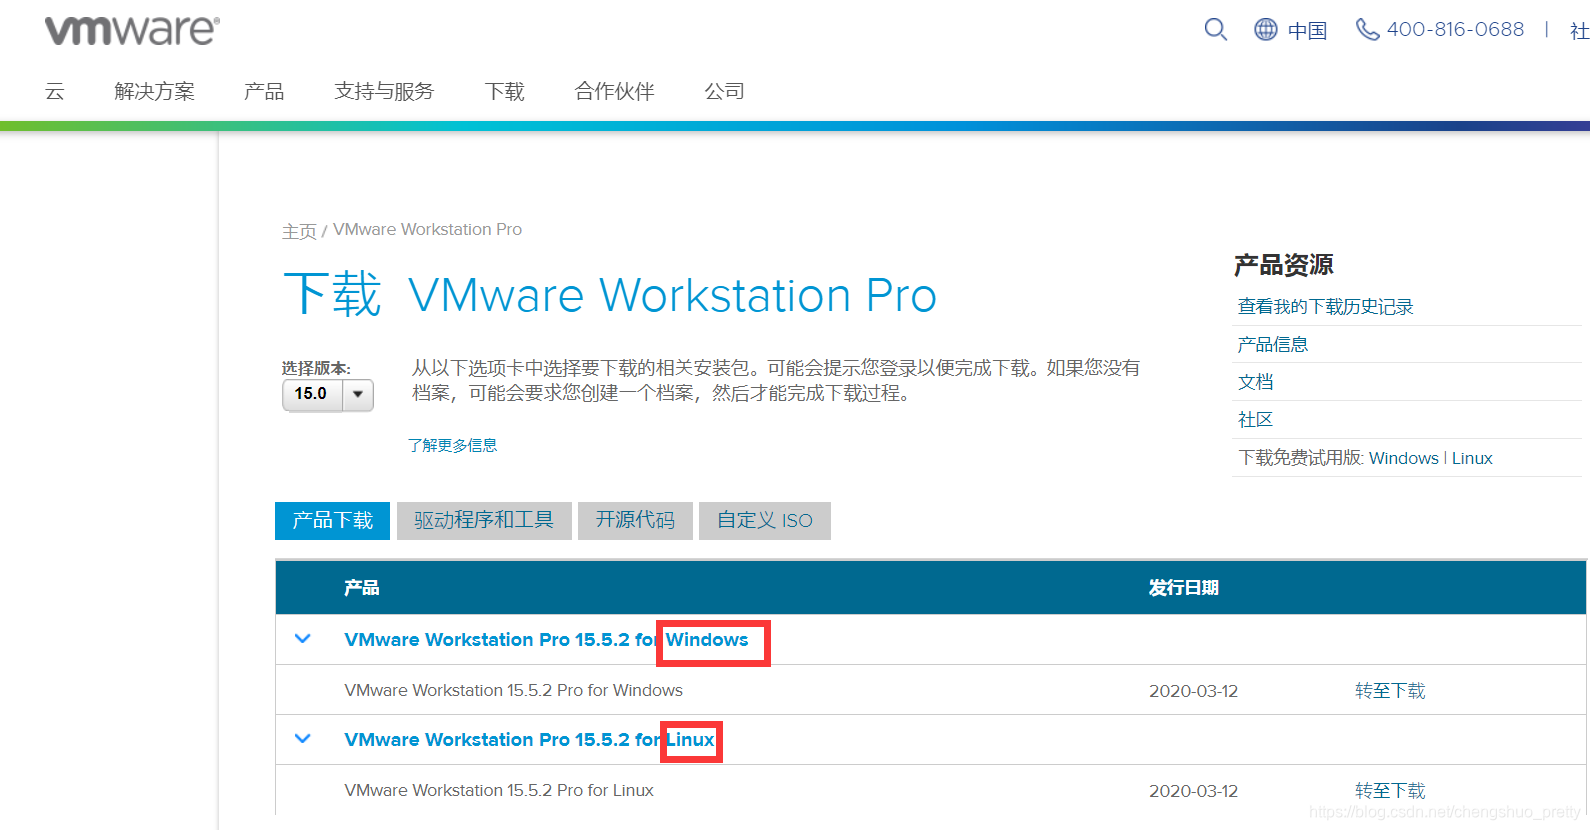This screenshot has width=1590, height=830.
Task: Click the phone number 400-816-0688
Action: (1455, 29)
